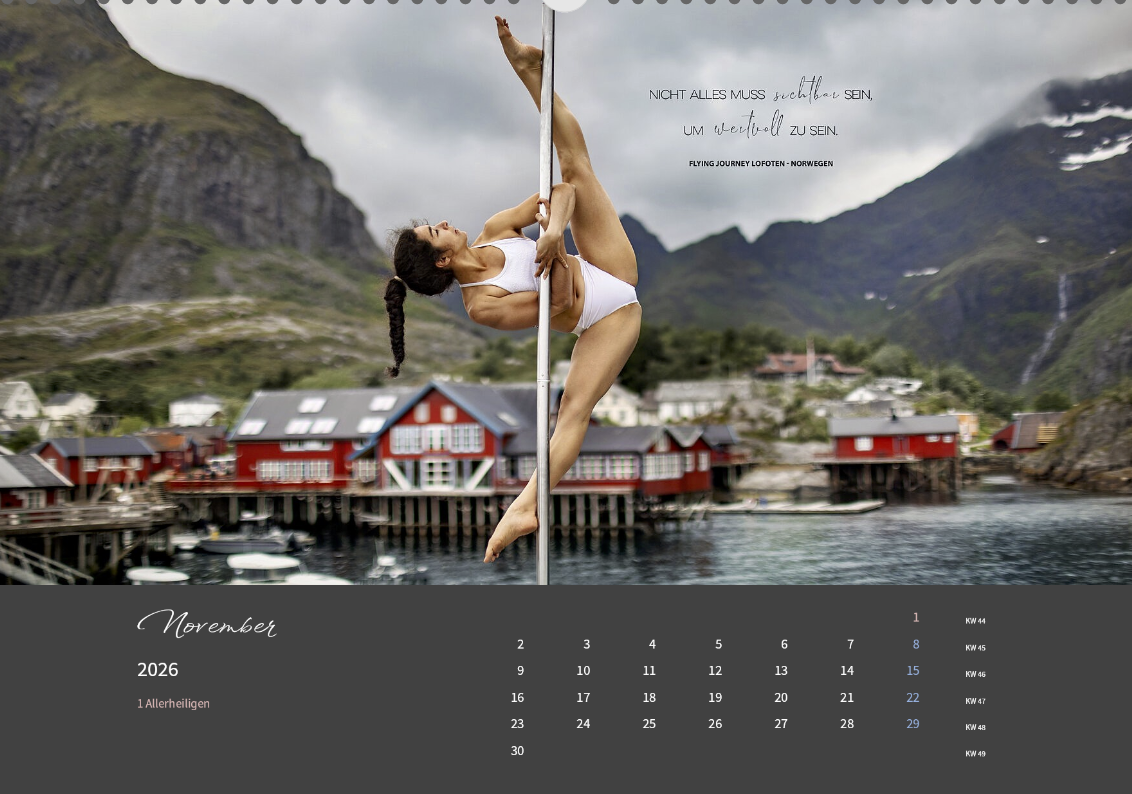Pick Saturday November 7
Viewport: 1132px width, 794px height.
pyautogui.click(x=850, y=645)
